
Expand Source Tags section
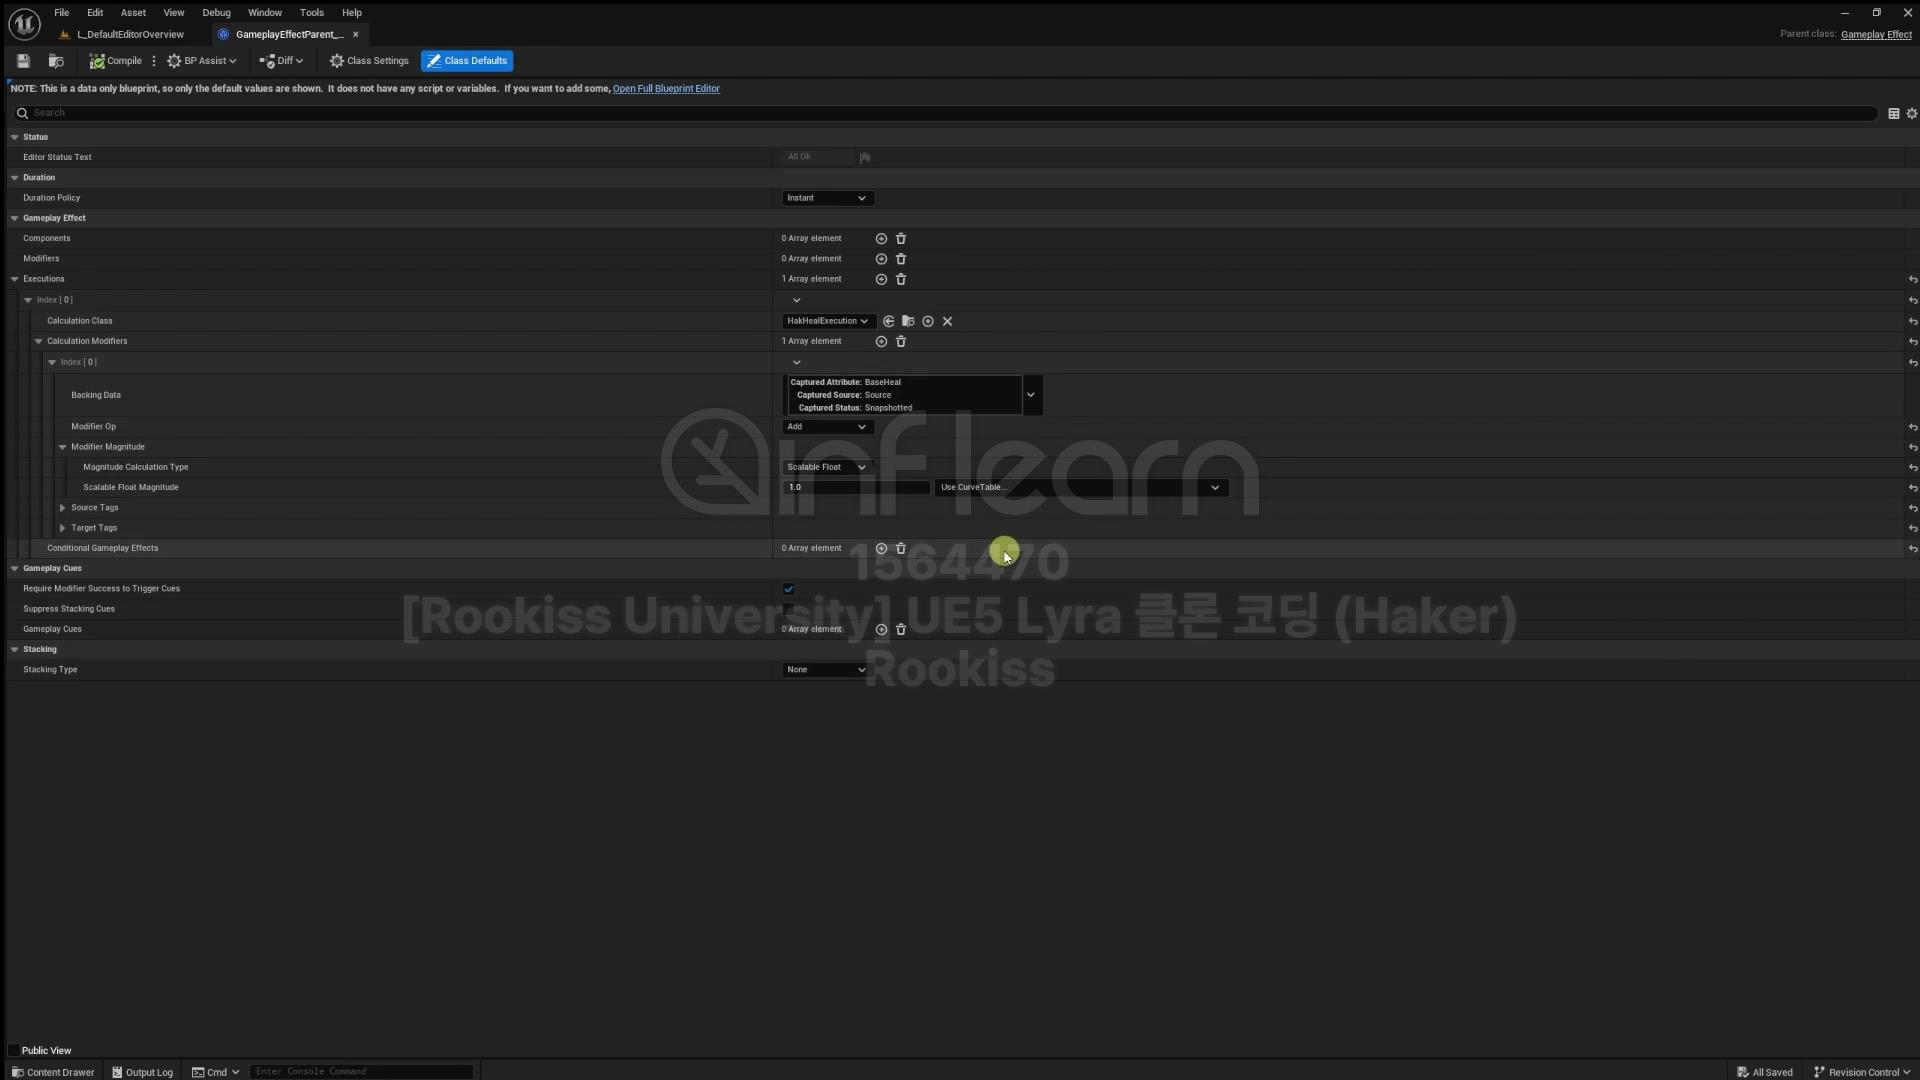tap(63, 508)
